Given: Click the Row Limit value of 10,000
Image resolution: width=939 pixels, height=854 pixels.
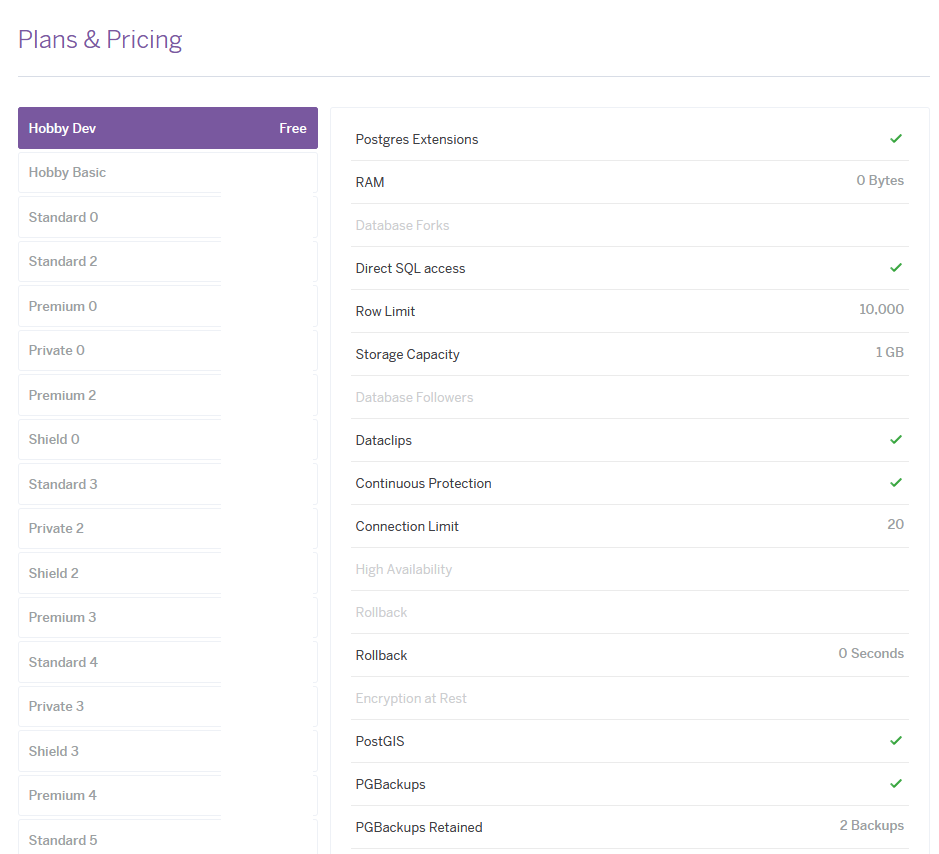Looking at the screenshot, I should point(881,311).
